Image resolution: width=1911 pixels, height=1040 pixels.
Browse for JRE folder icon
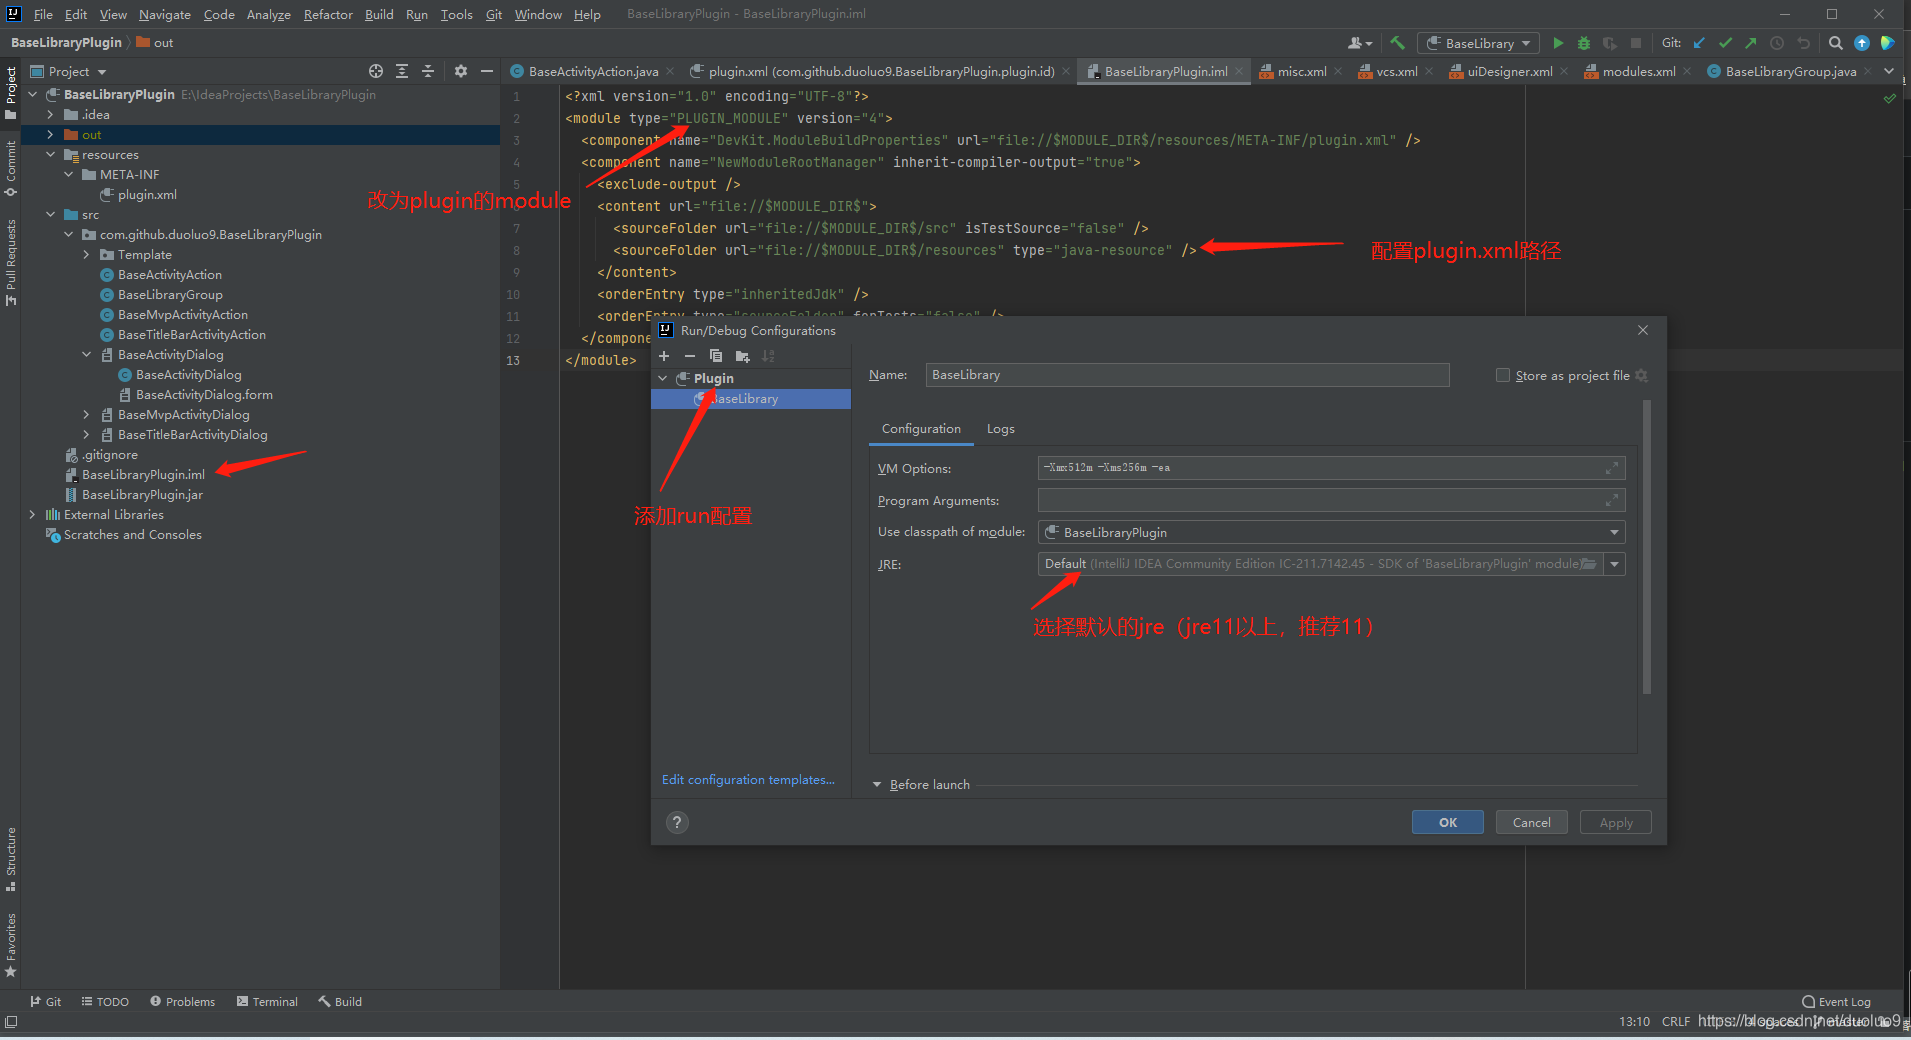1589,564
